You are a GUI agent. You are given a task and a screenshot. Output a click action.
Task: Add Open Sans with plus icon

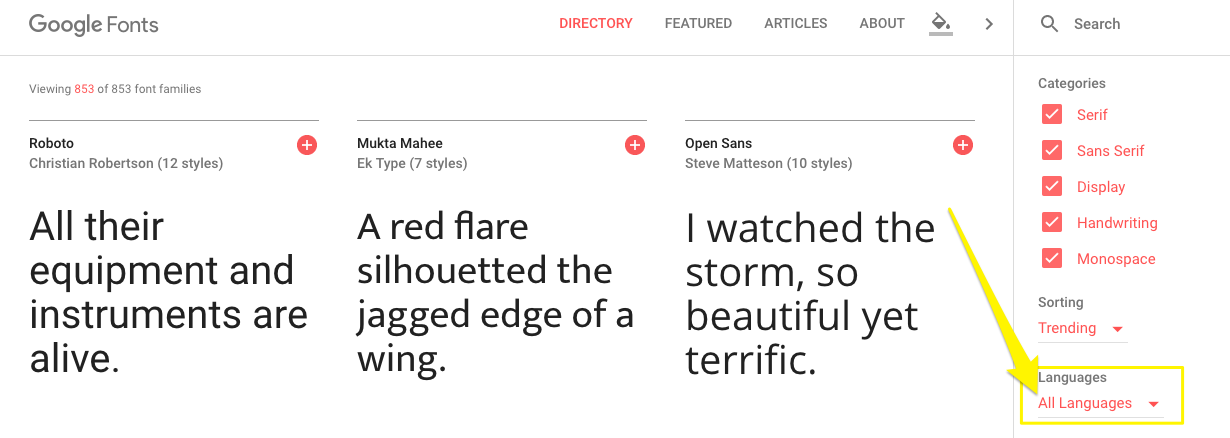pyautogui.click(x=963, y=145)
